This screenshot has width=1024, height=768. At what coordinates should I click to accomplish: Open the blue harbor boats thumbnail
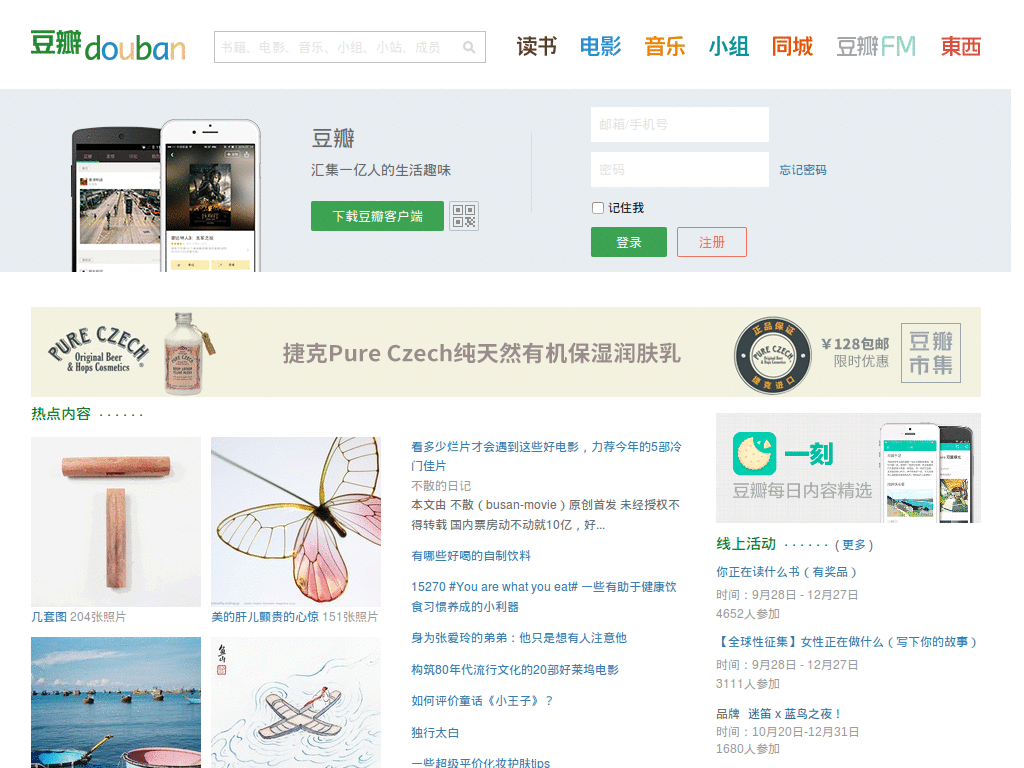116,702
